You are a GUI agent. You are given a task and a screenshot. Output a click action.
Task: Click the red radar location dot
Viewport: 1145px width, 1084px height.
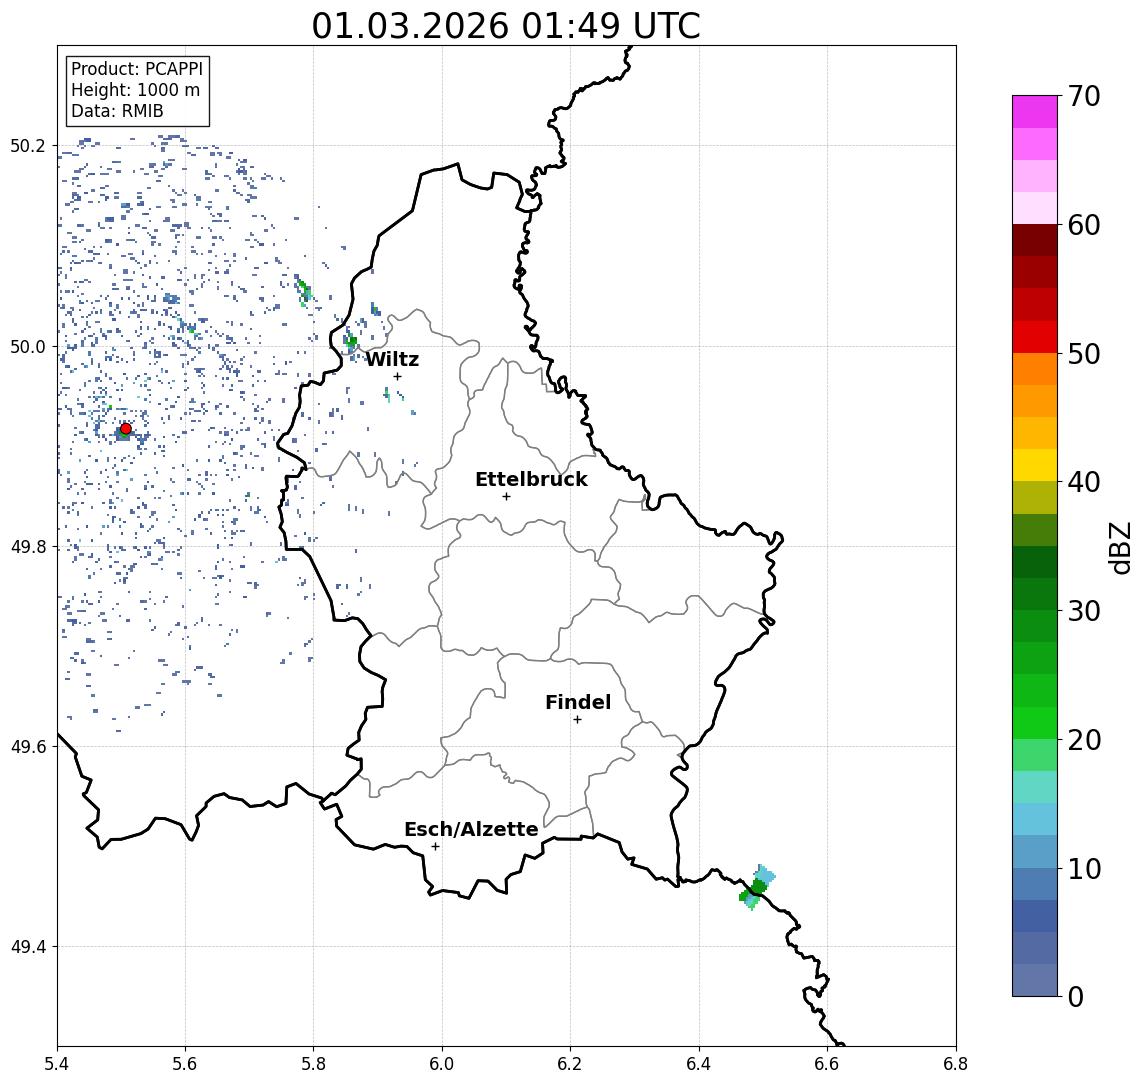(126, 429)
